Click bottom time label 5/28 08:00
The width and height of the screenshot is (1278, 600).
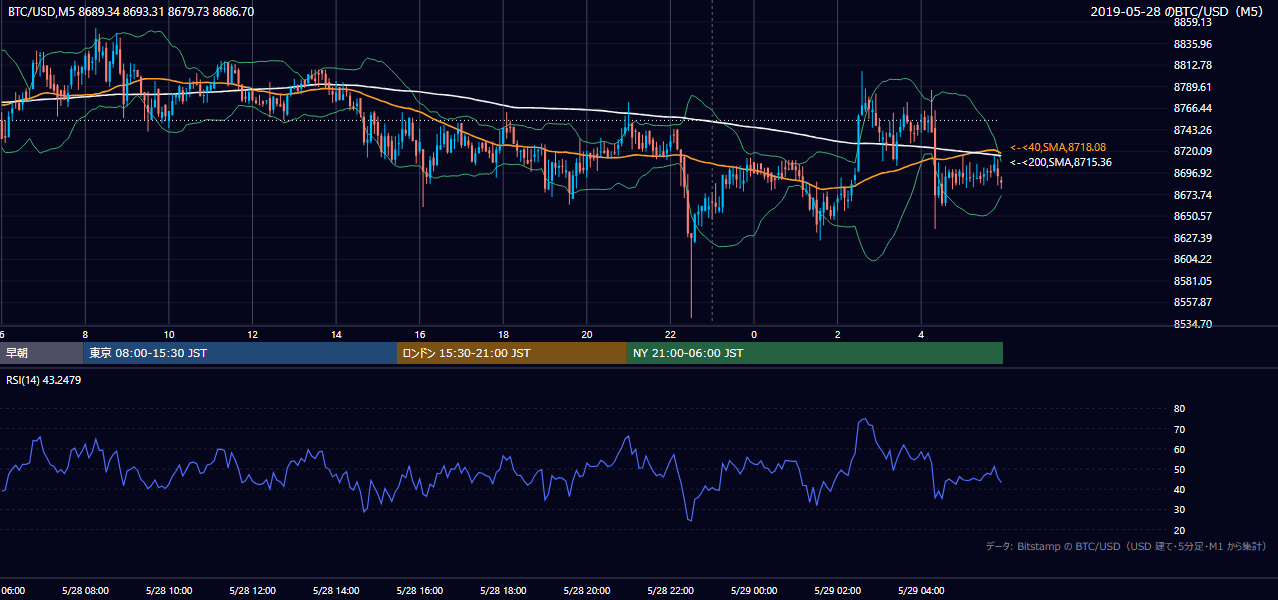click(x=85, y=590)
